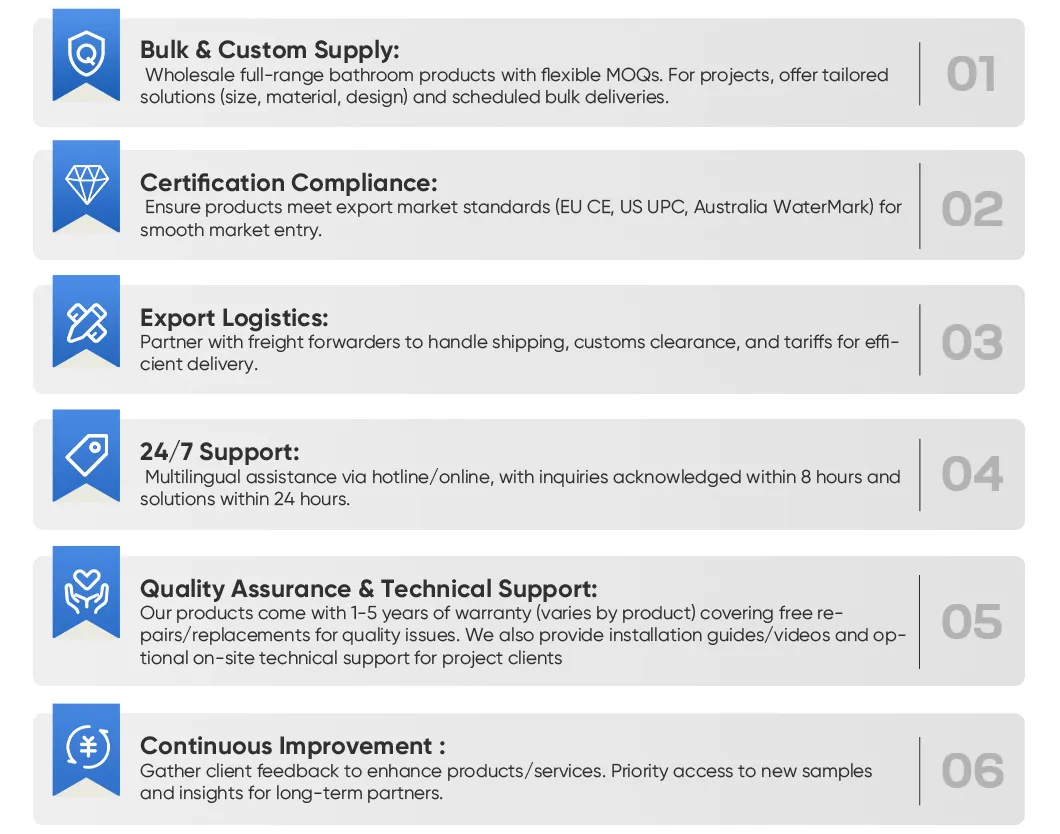Open the Certification Compliance heading
1060x834 pixels.
tap(288, 183)
